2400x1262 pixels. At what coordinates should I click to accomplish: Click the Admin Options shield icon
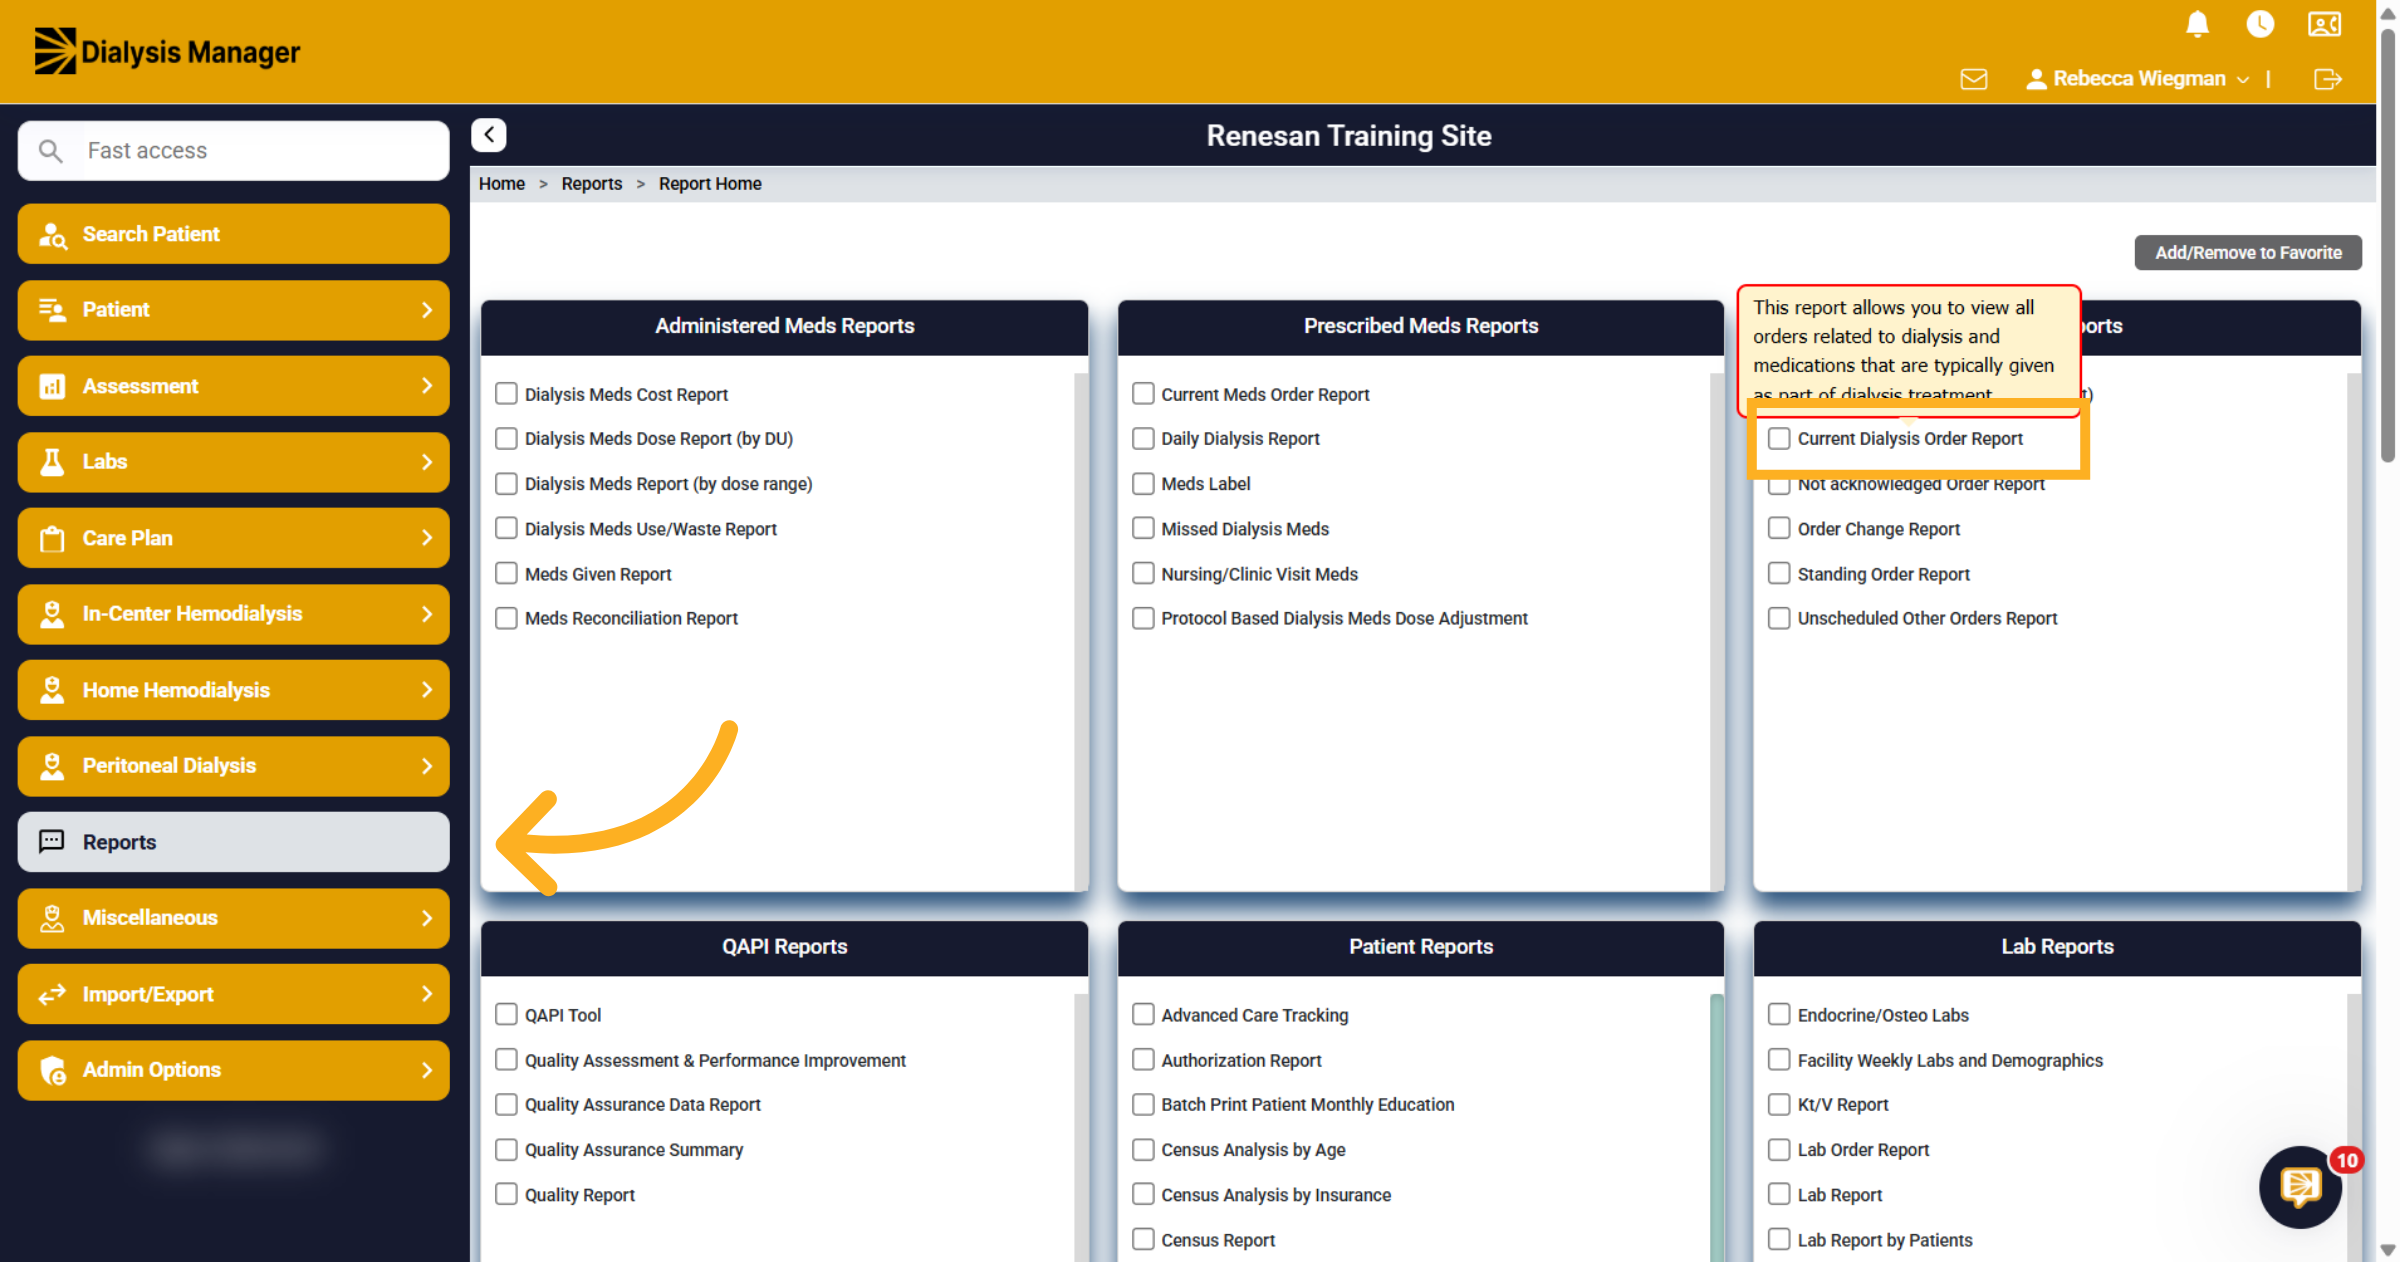tap(52, 1070)
